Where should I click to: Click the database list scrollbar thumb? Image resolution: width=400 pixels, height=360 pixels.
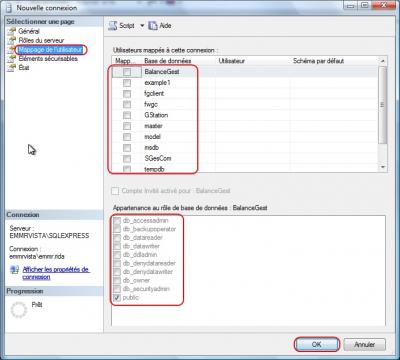[x=383, y=105]
